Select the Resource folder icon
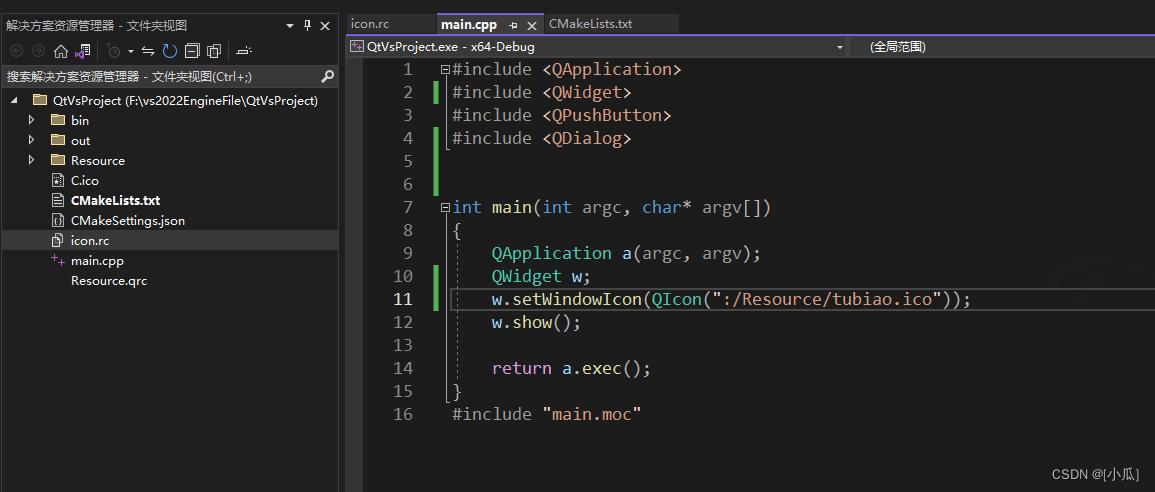 pos(58,160)
